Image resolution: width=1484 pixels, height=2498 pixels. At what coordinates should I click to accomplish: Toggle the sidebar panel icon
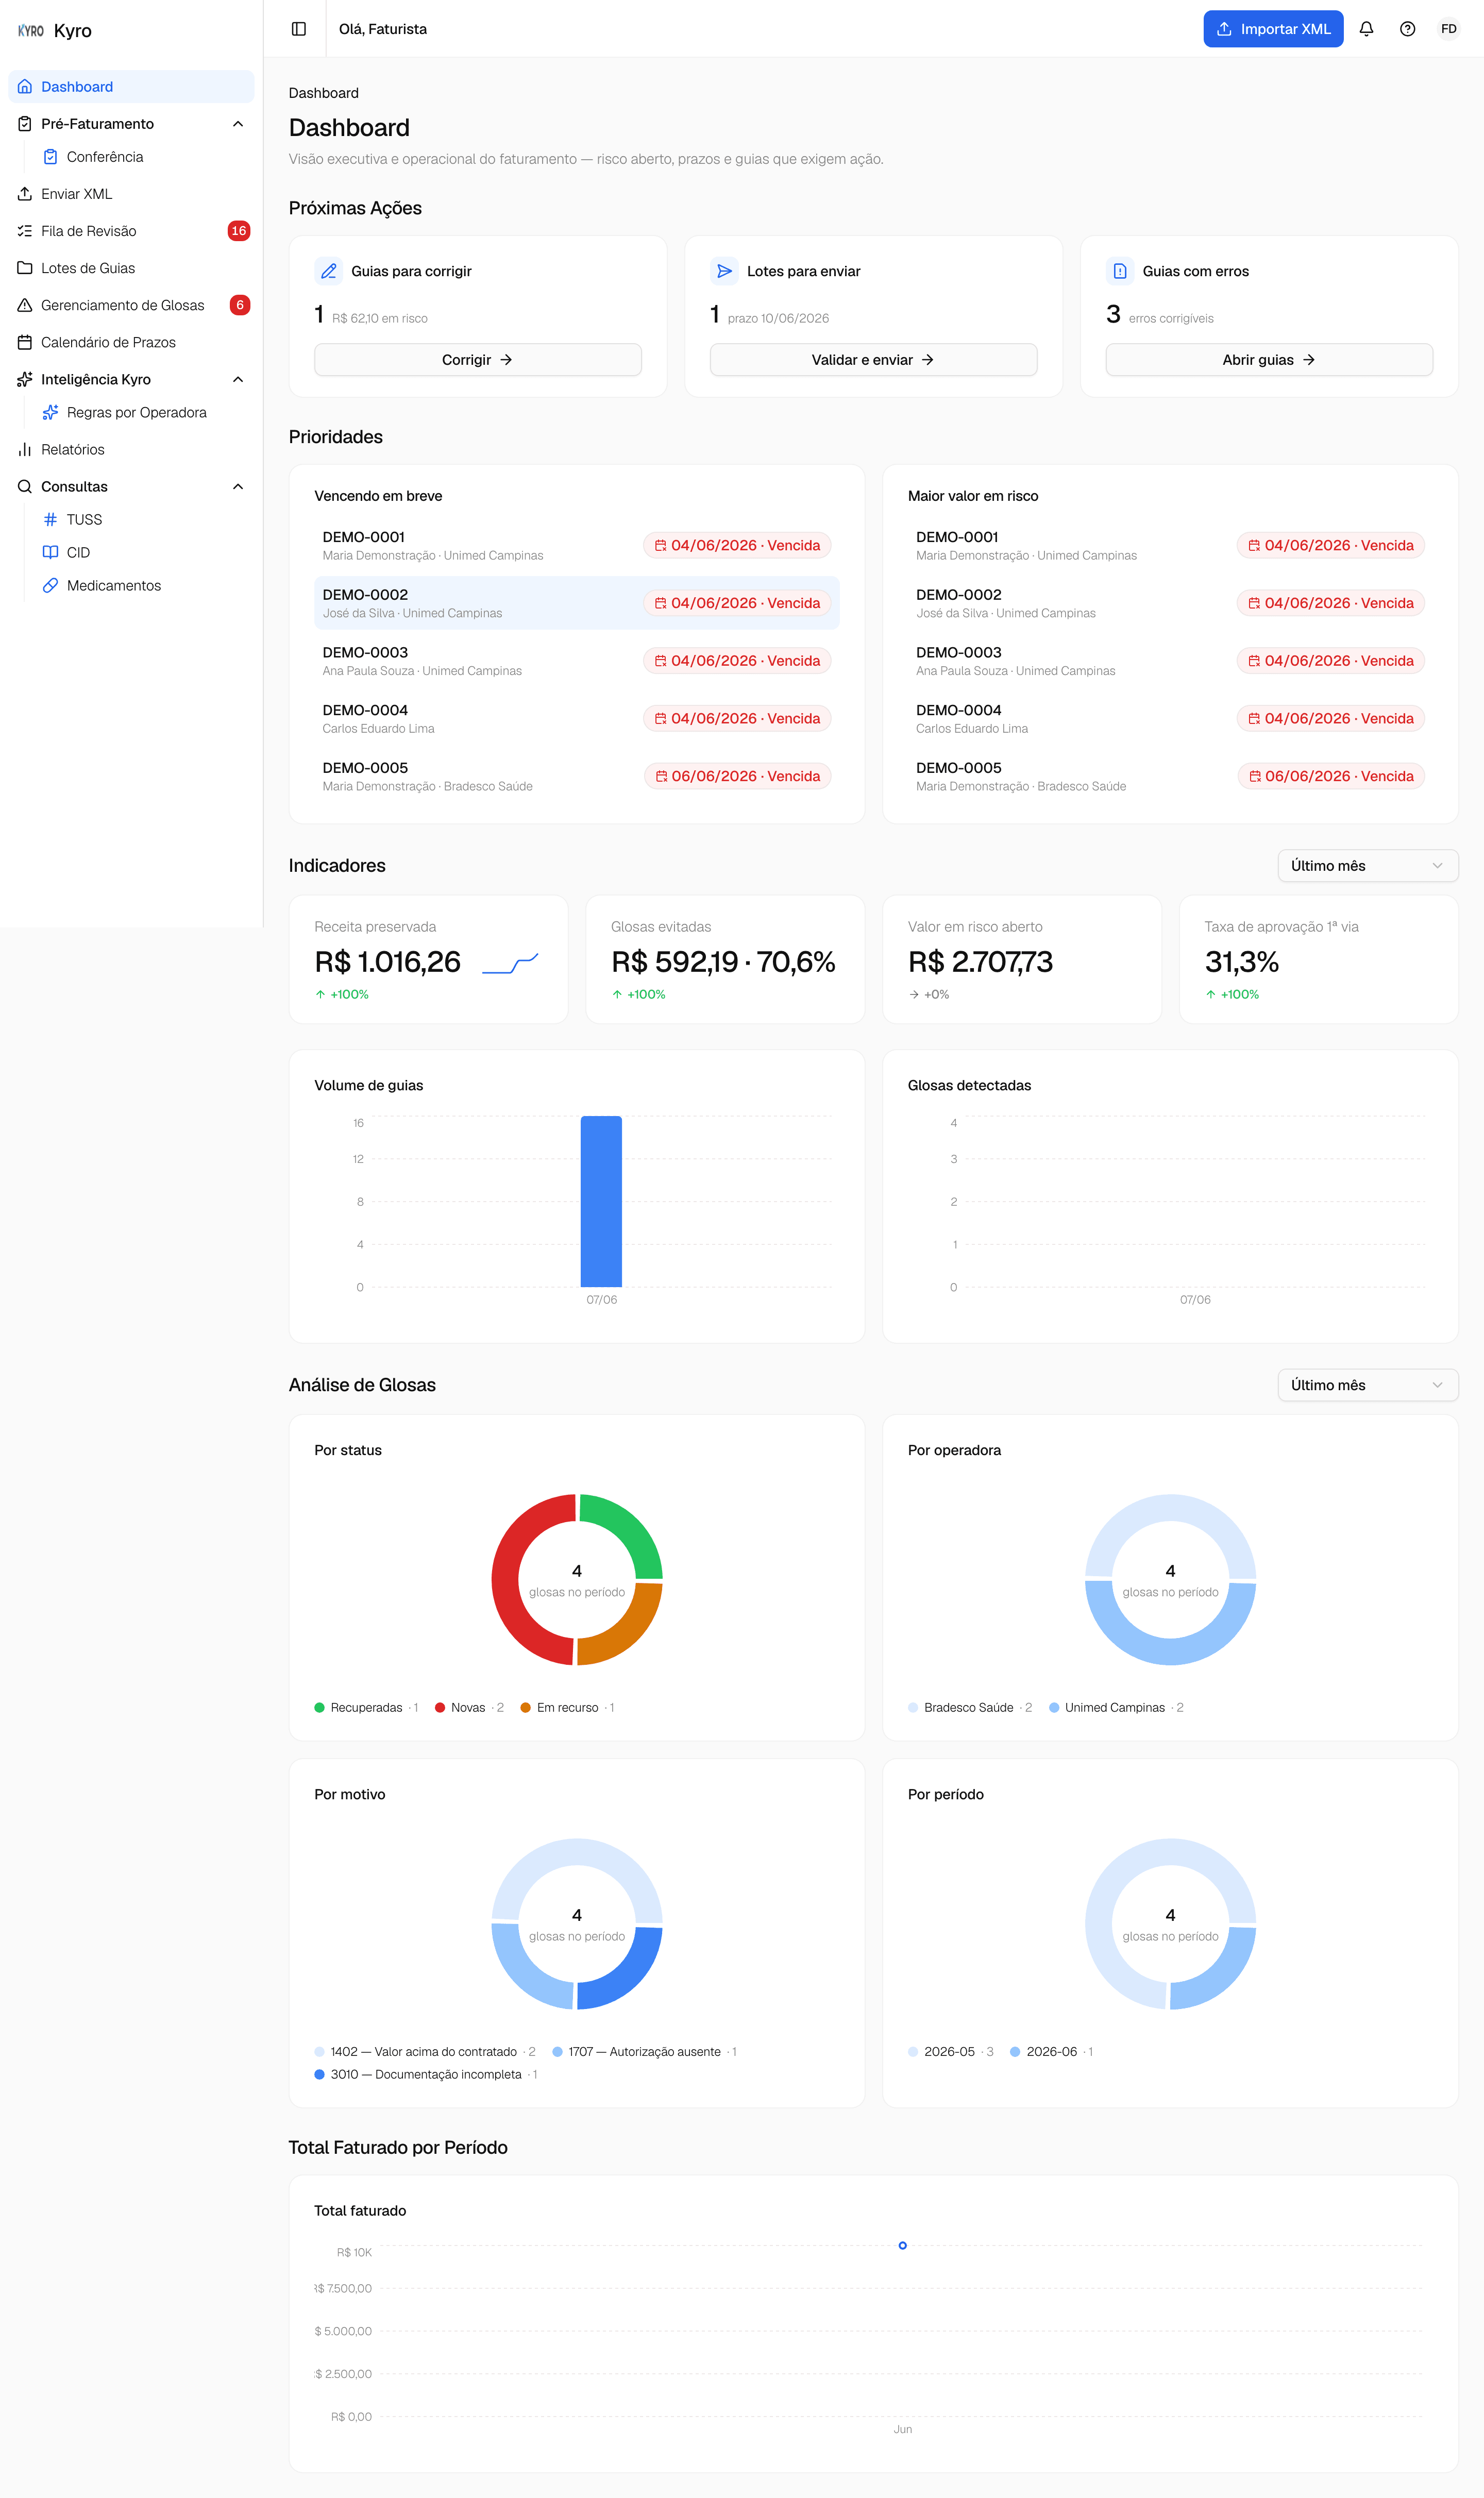299,29
